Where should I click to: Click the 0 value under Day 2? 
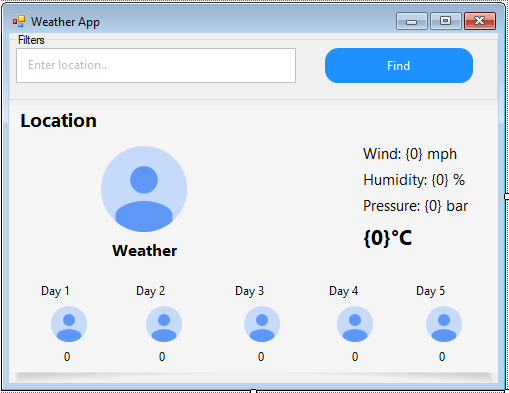162,357
